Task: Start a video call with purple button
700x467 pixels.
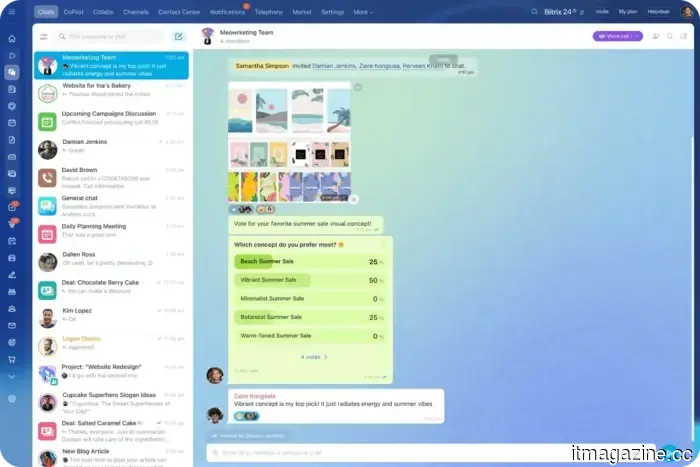Action: 617,36
